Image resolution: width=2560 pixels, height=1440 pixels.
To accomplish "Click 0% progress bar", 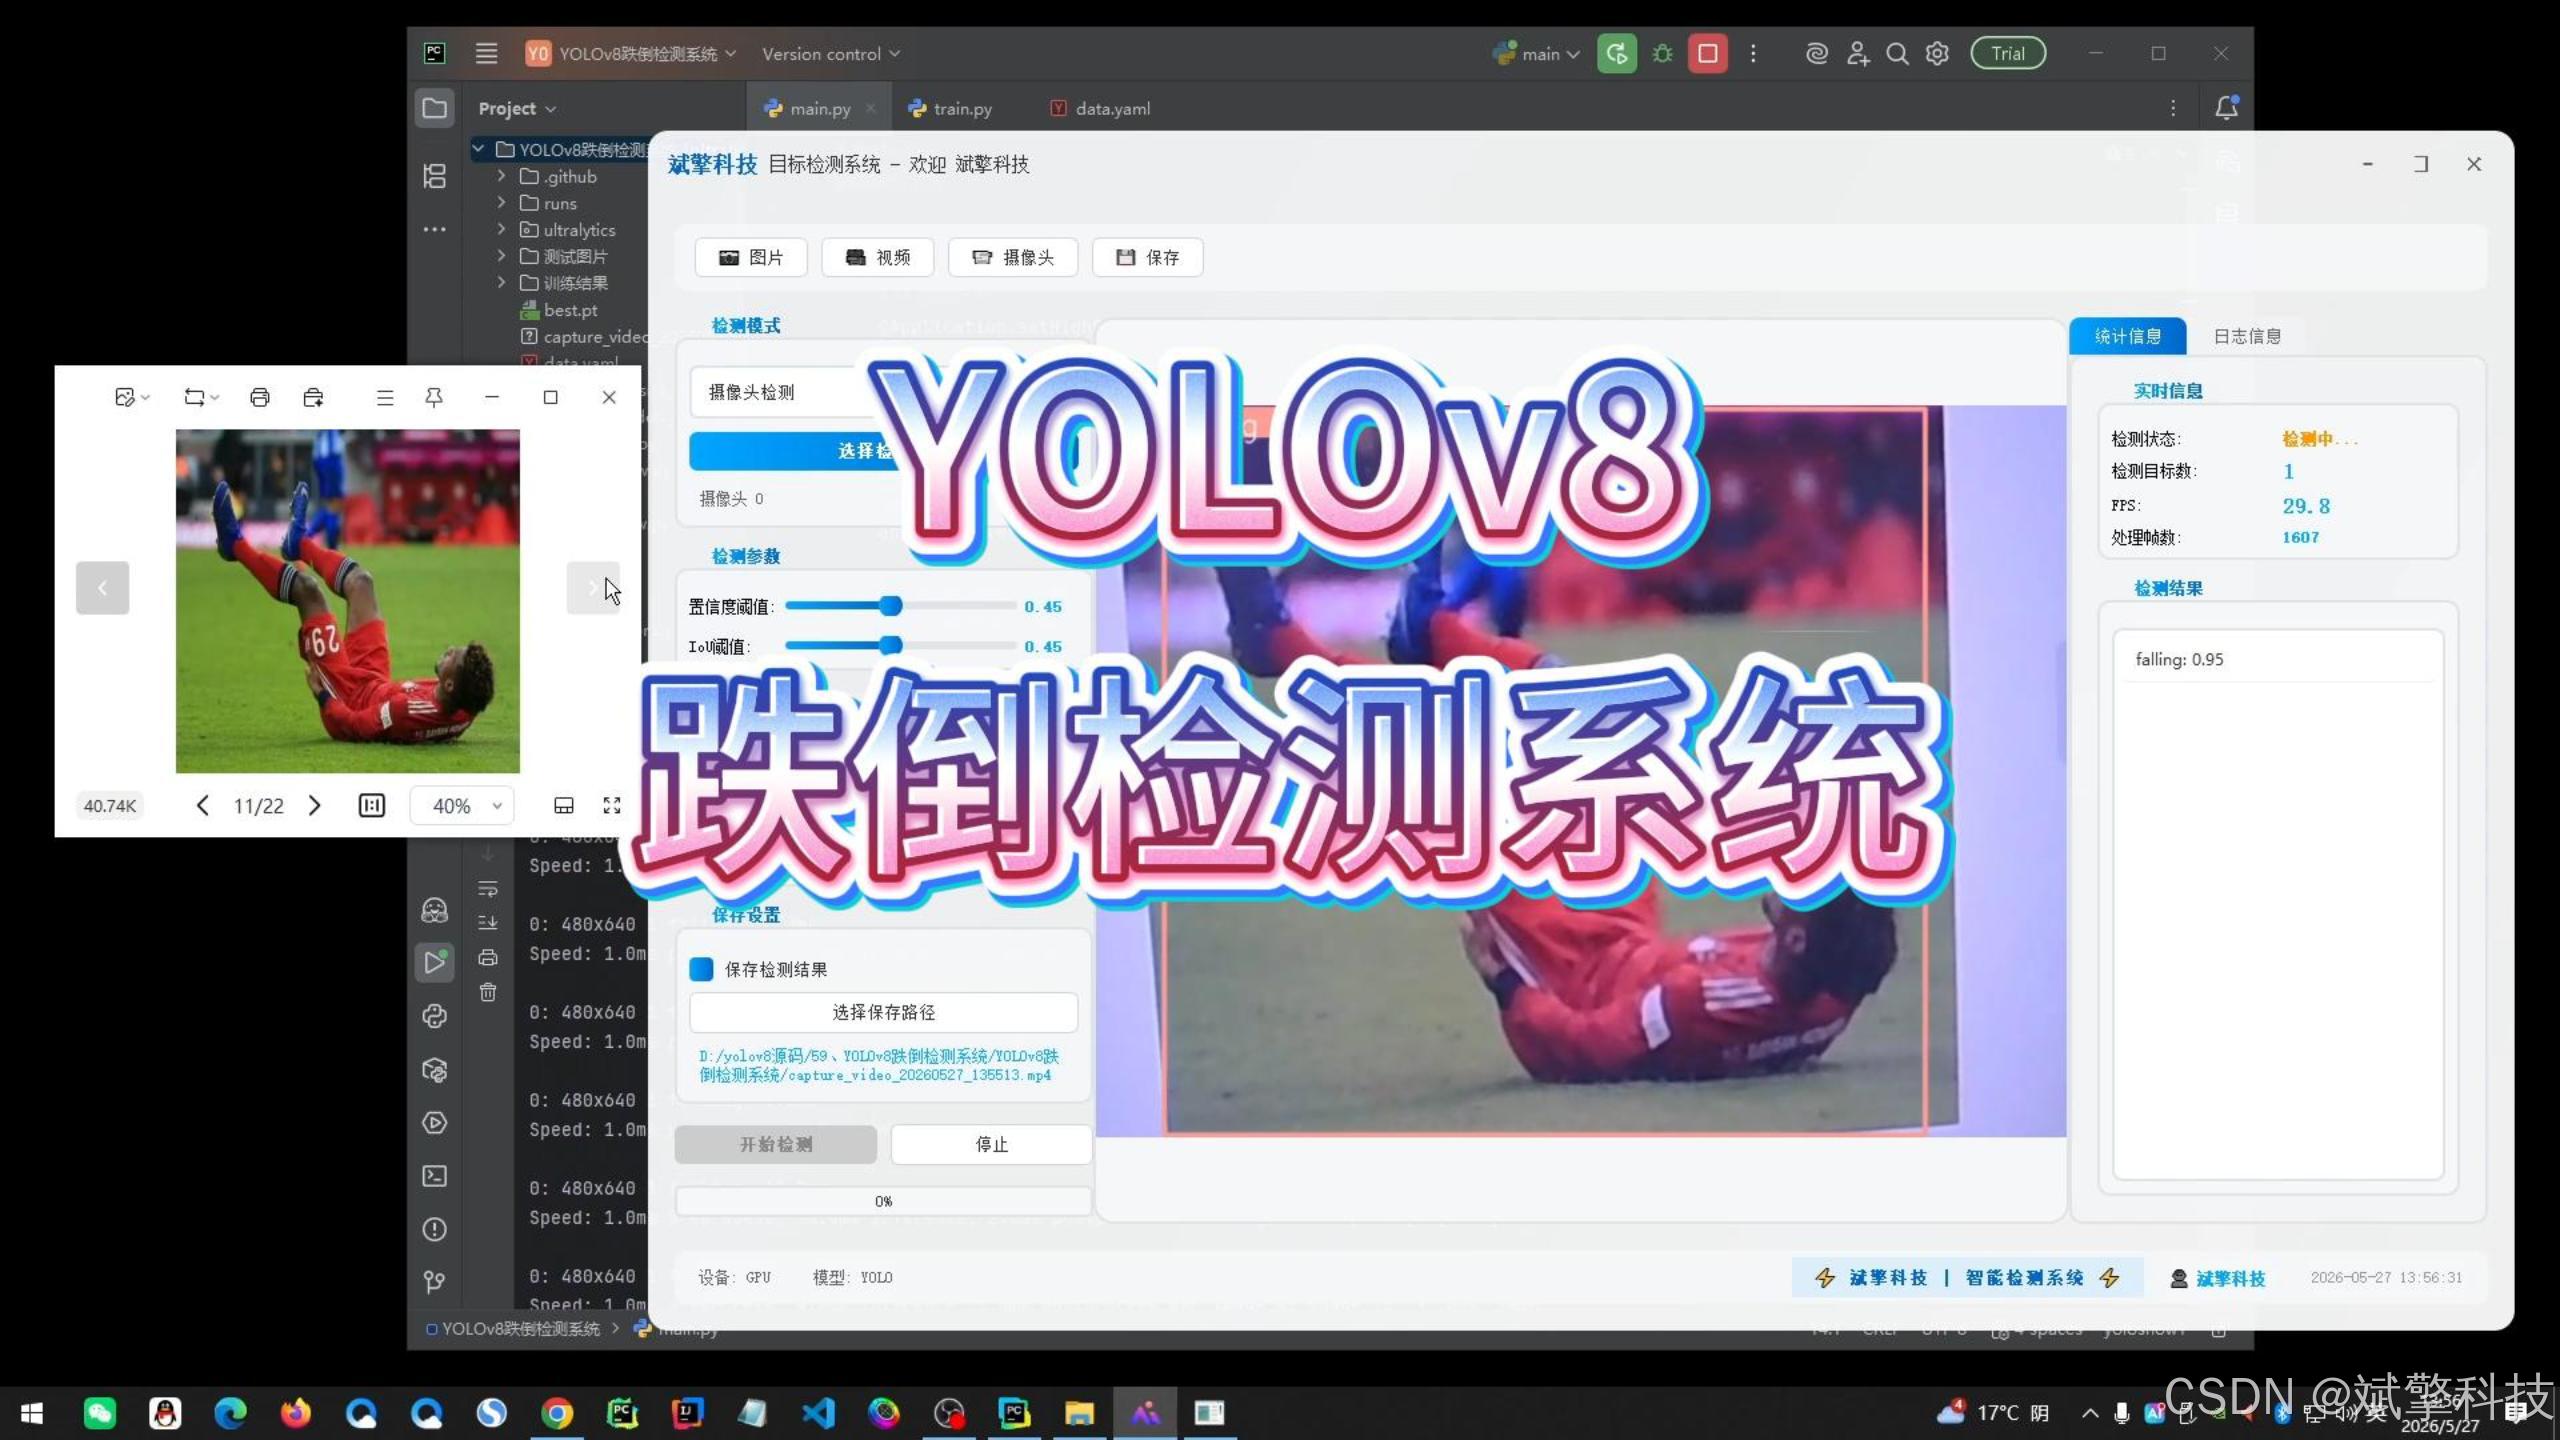I will [x=884, y=1201].
